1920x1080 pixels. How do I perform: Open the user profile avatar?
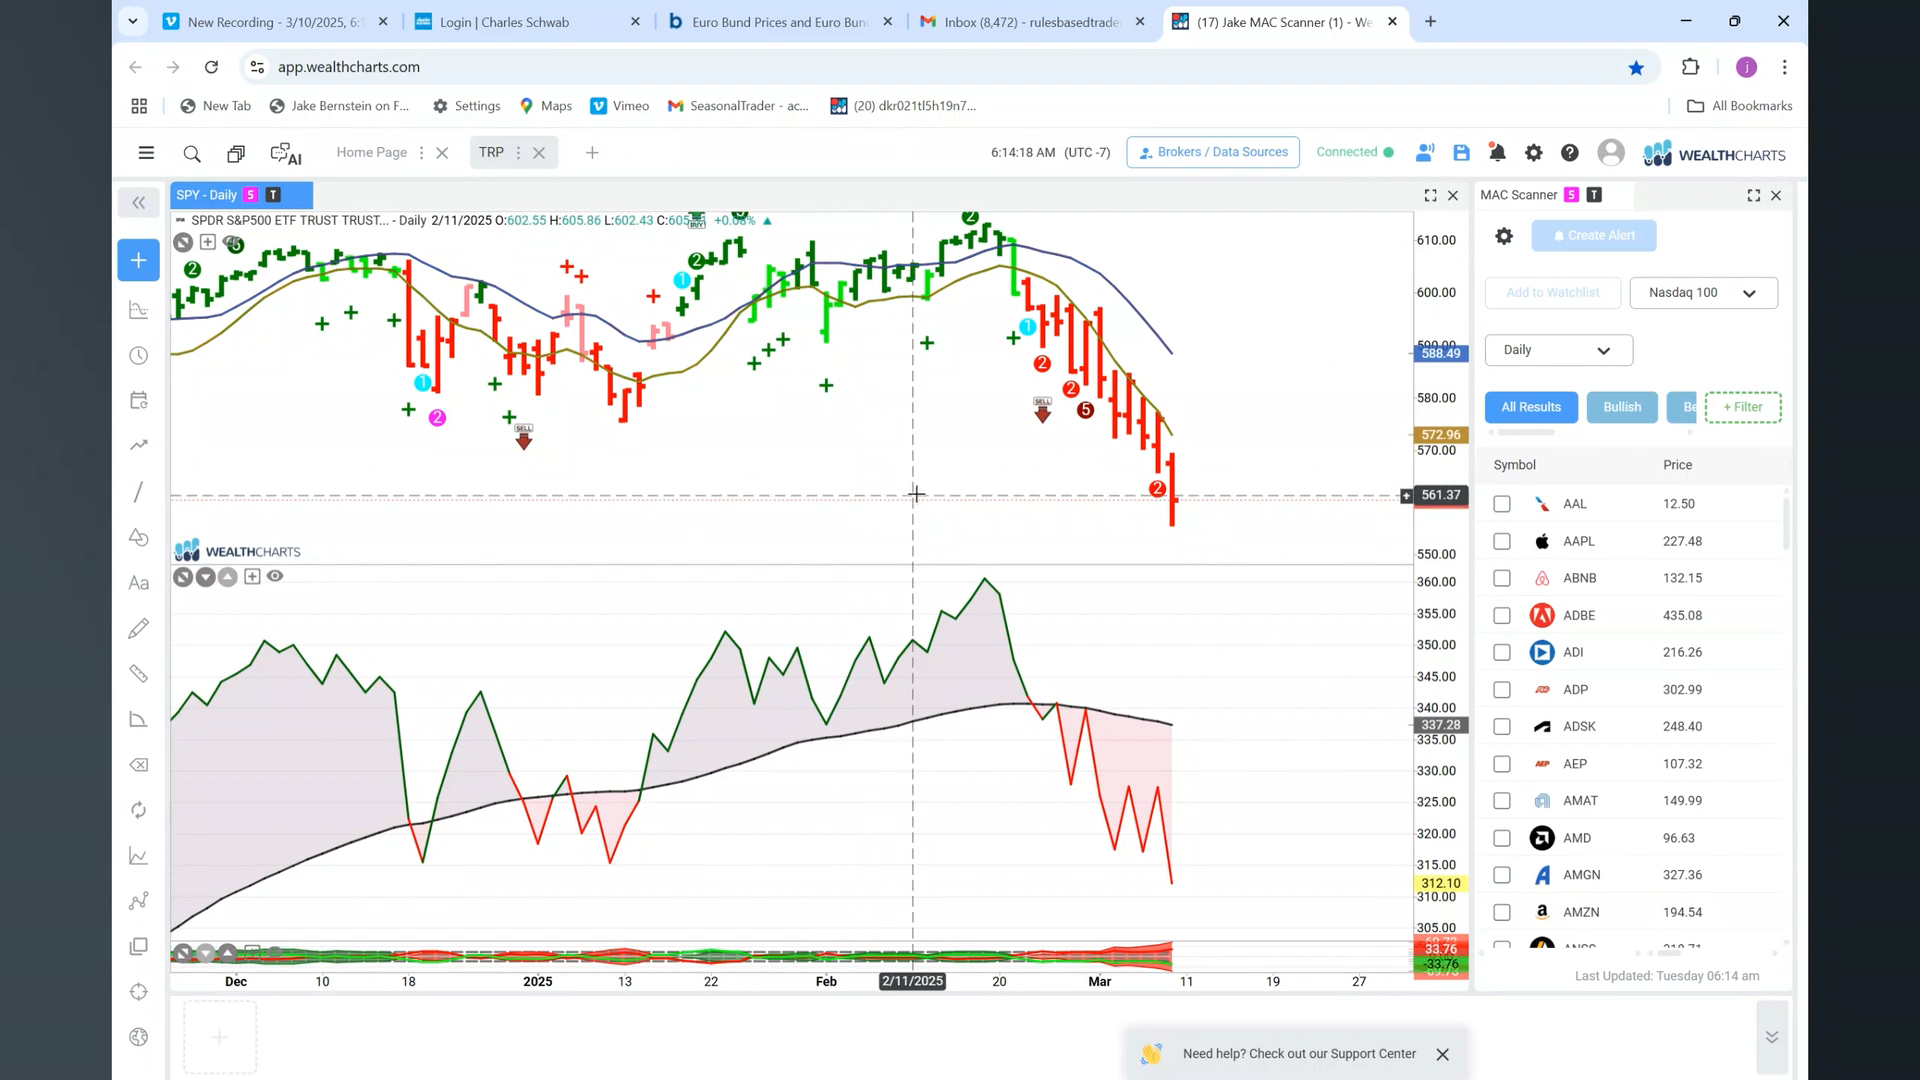1610,153
